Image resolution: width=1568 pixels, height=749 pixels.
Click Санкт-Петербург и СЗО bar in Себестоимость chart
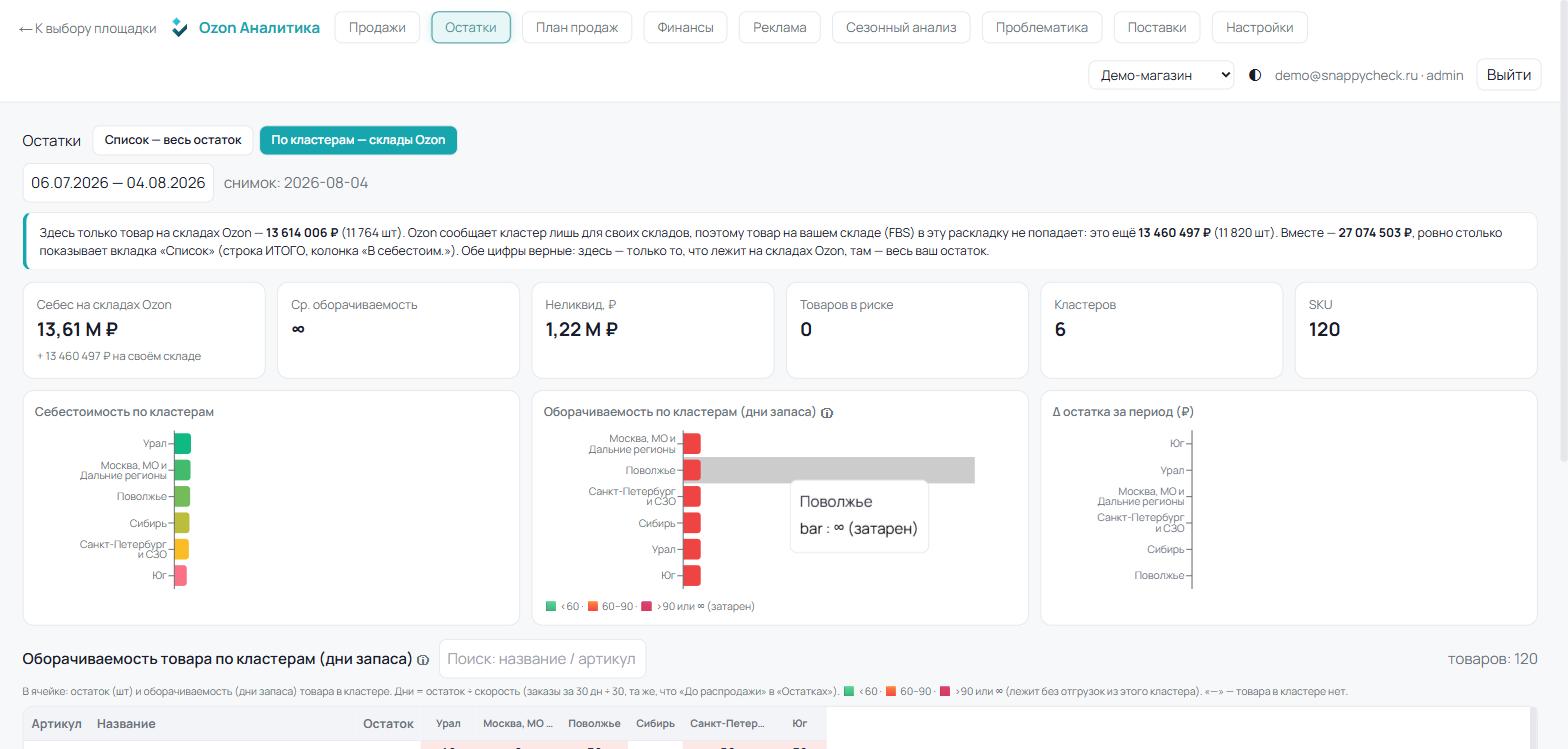click(x=182, y=549)
